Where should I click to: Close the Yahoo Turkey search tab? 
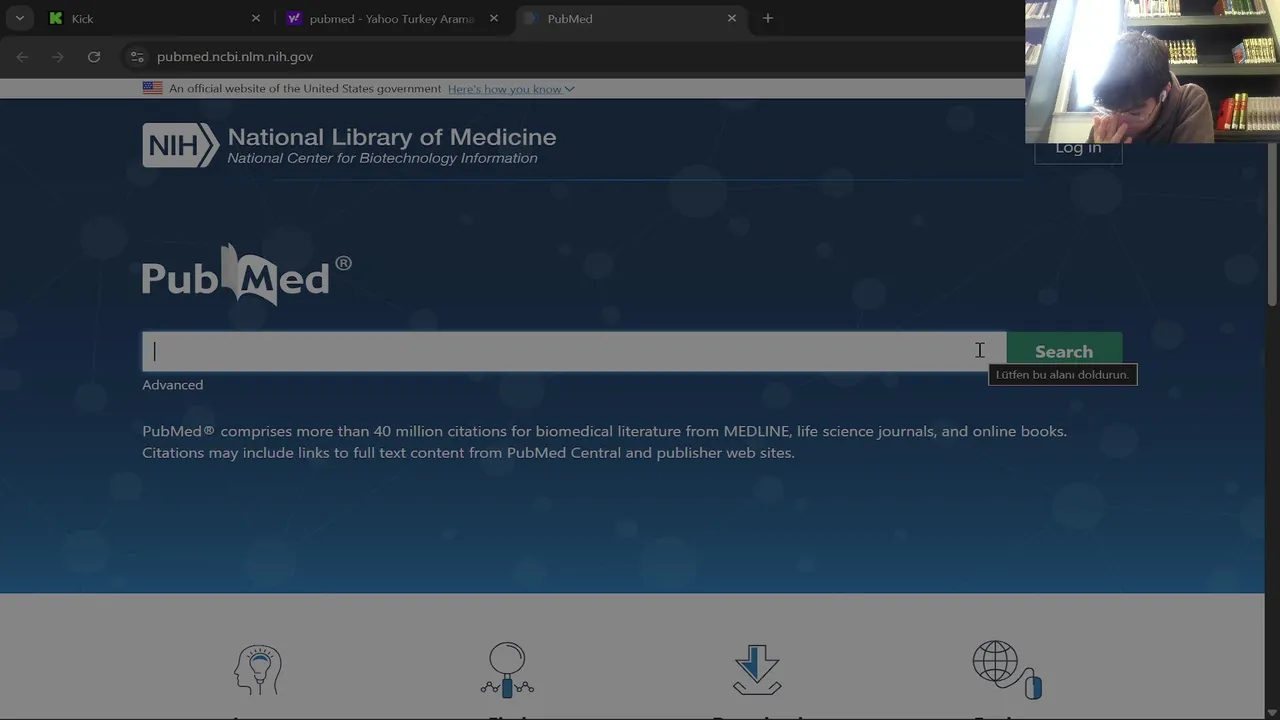[x=493, y=18]
